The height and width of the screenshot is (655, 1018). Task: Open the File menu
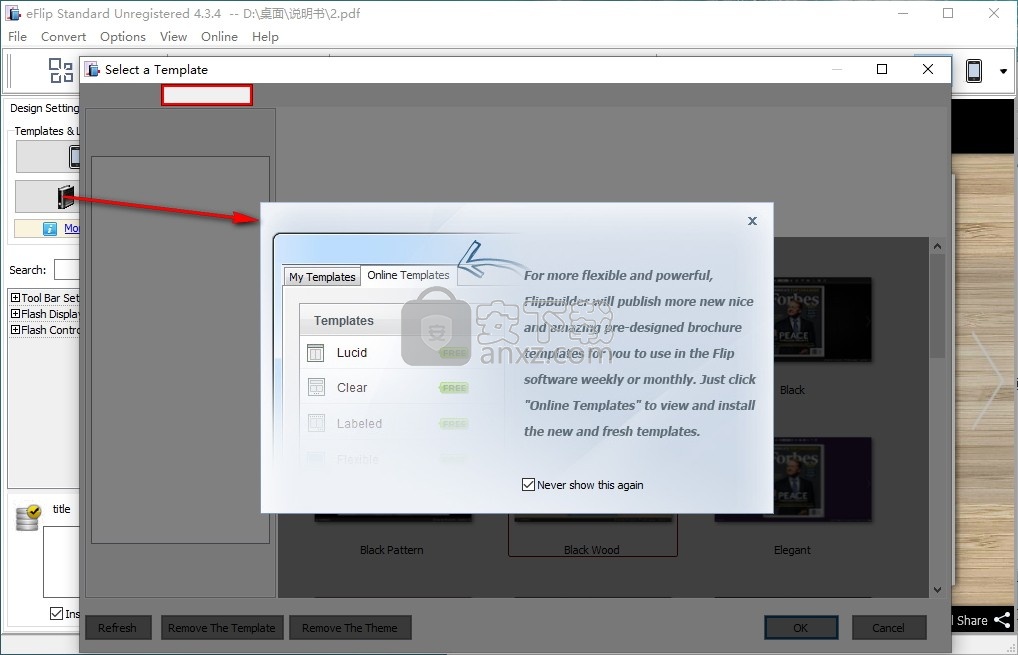click(18, 37)
